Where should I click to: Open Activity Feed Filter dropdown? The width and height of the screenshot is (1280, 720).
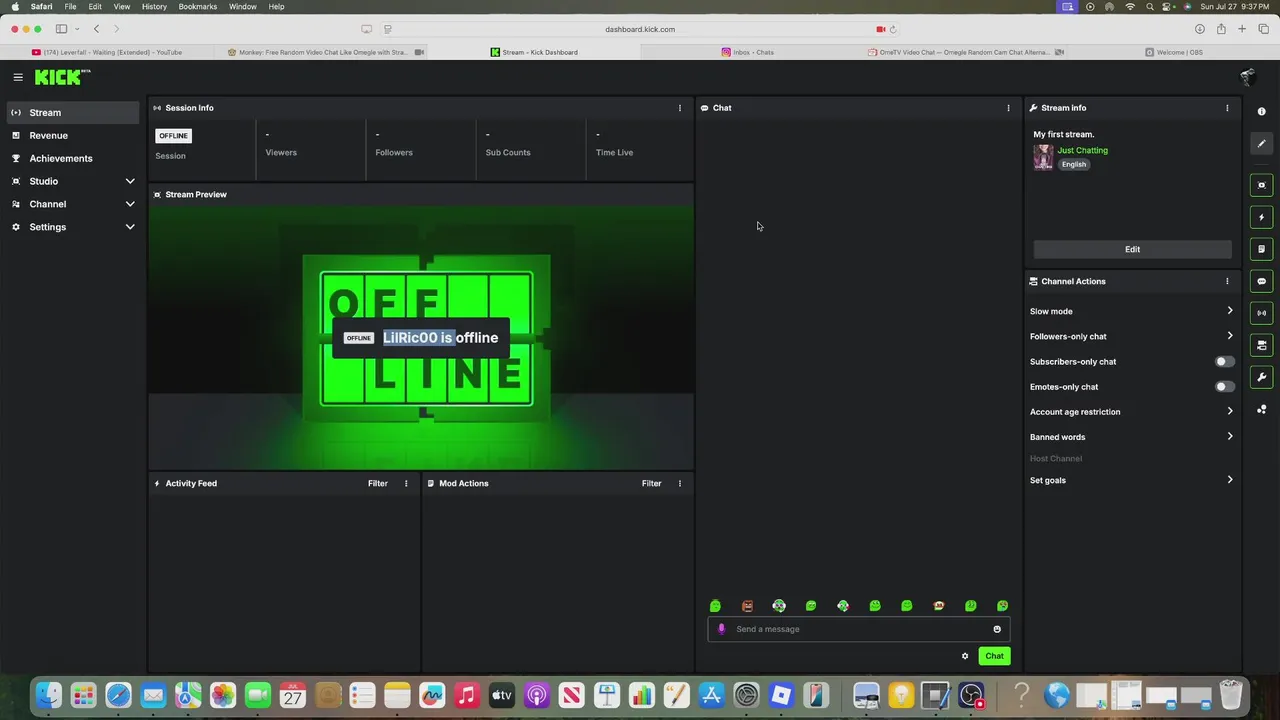pyautogui.click(x=377, y=483)
